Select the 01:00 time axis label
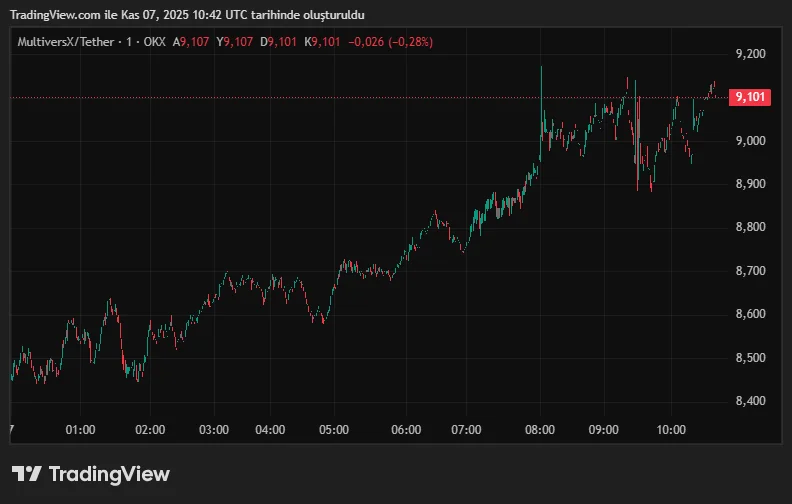This screenshot has width=792, height=504. pos(80,430)
